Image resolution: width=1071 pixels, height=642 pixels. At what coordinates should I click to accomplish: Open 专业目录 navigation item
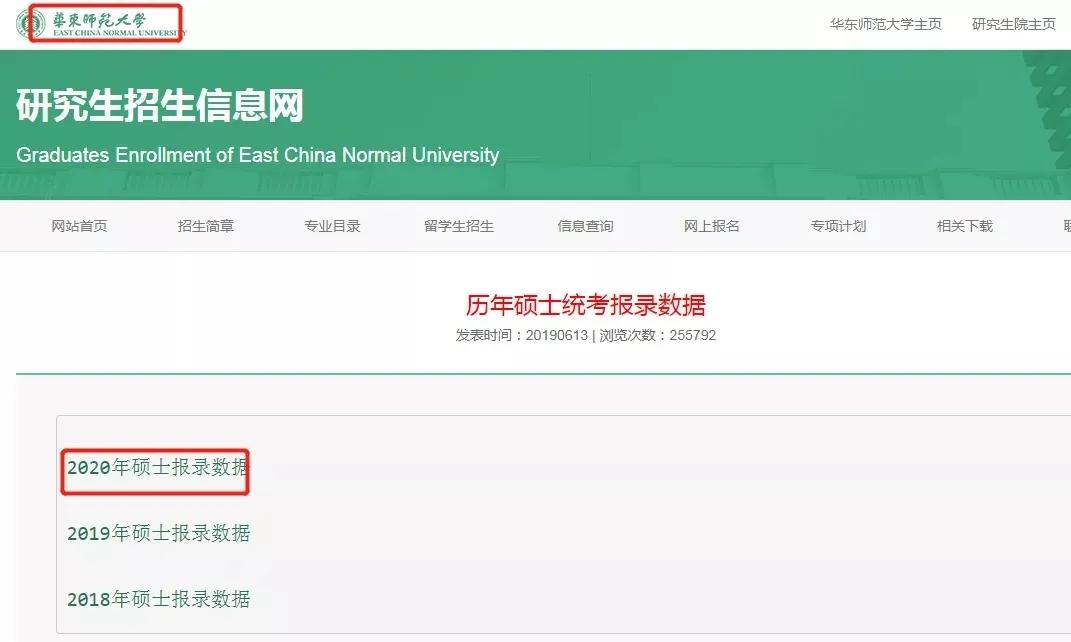tap(332, 226)
